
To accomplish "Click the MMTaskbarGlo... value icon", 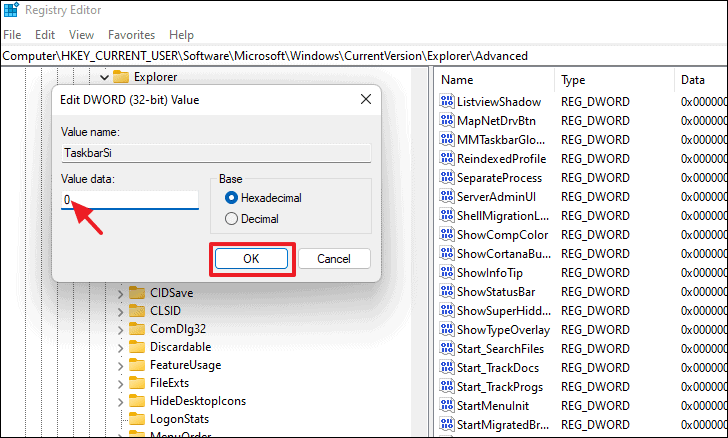I will 447,139.
